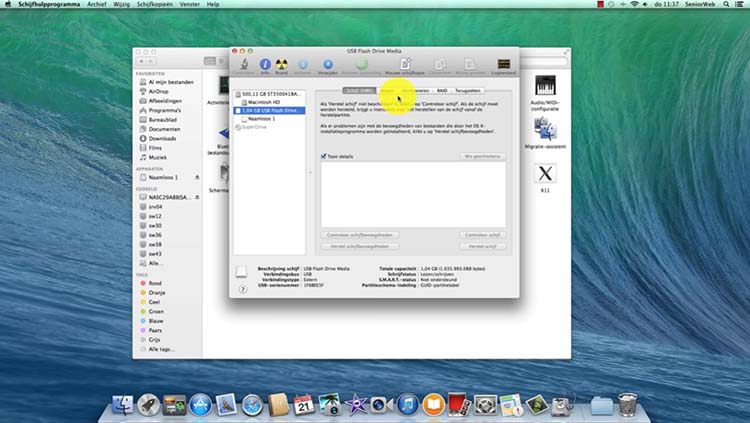Switch to the Terugzetten tab
This screenshot has width=750, height=423.
(x=467, y=90)
